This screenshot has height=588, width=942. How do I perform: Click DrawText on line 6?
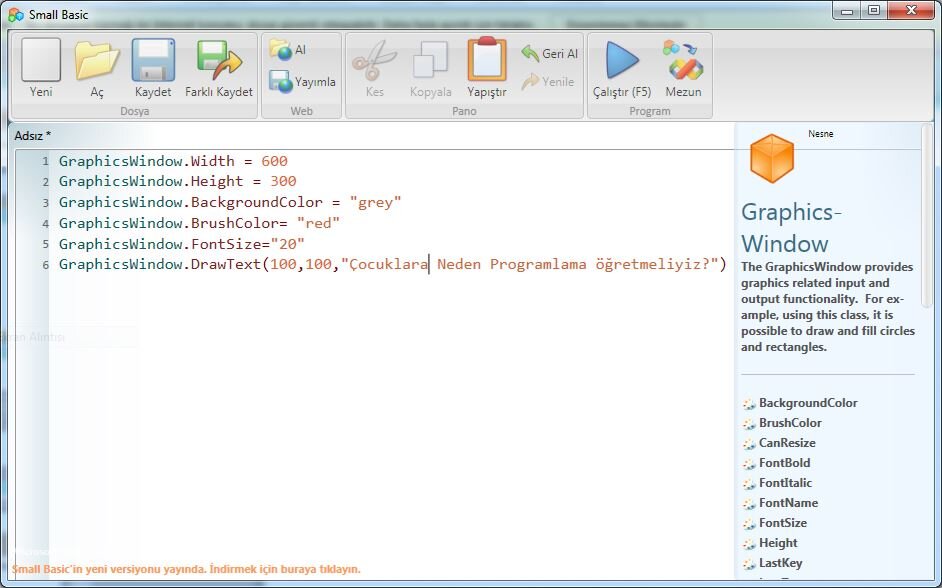pyautogui.click(x=226, y=264)
